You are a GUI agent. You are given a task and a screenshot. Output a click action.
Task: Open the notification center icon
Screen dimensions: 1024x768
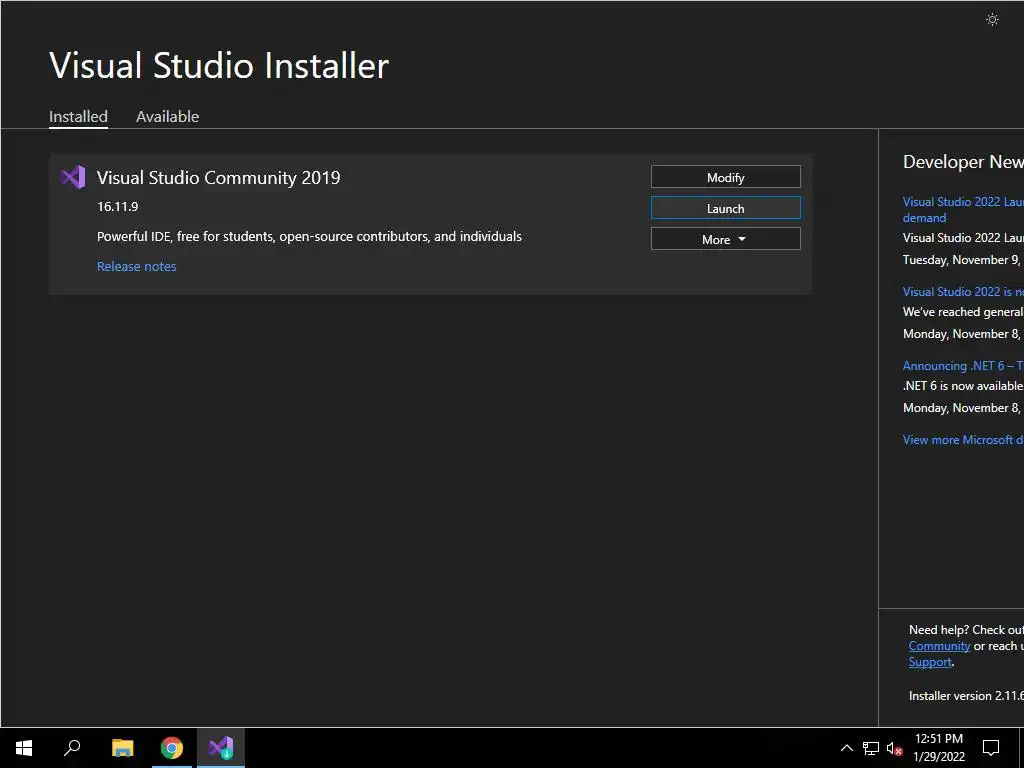991,748
